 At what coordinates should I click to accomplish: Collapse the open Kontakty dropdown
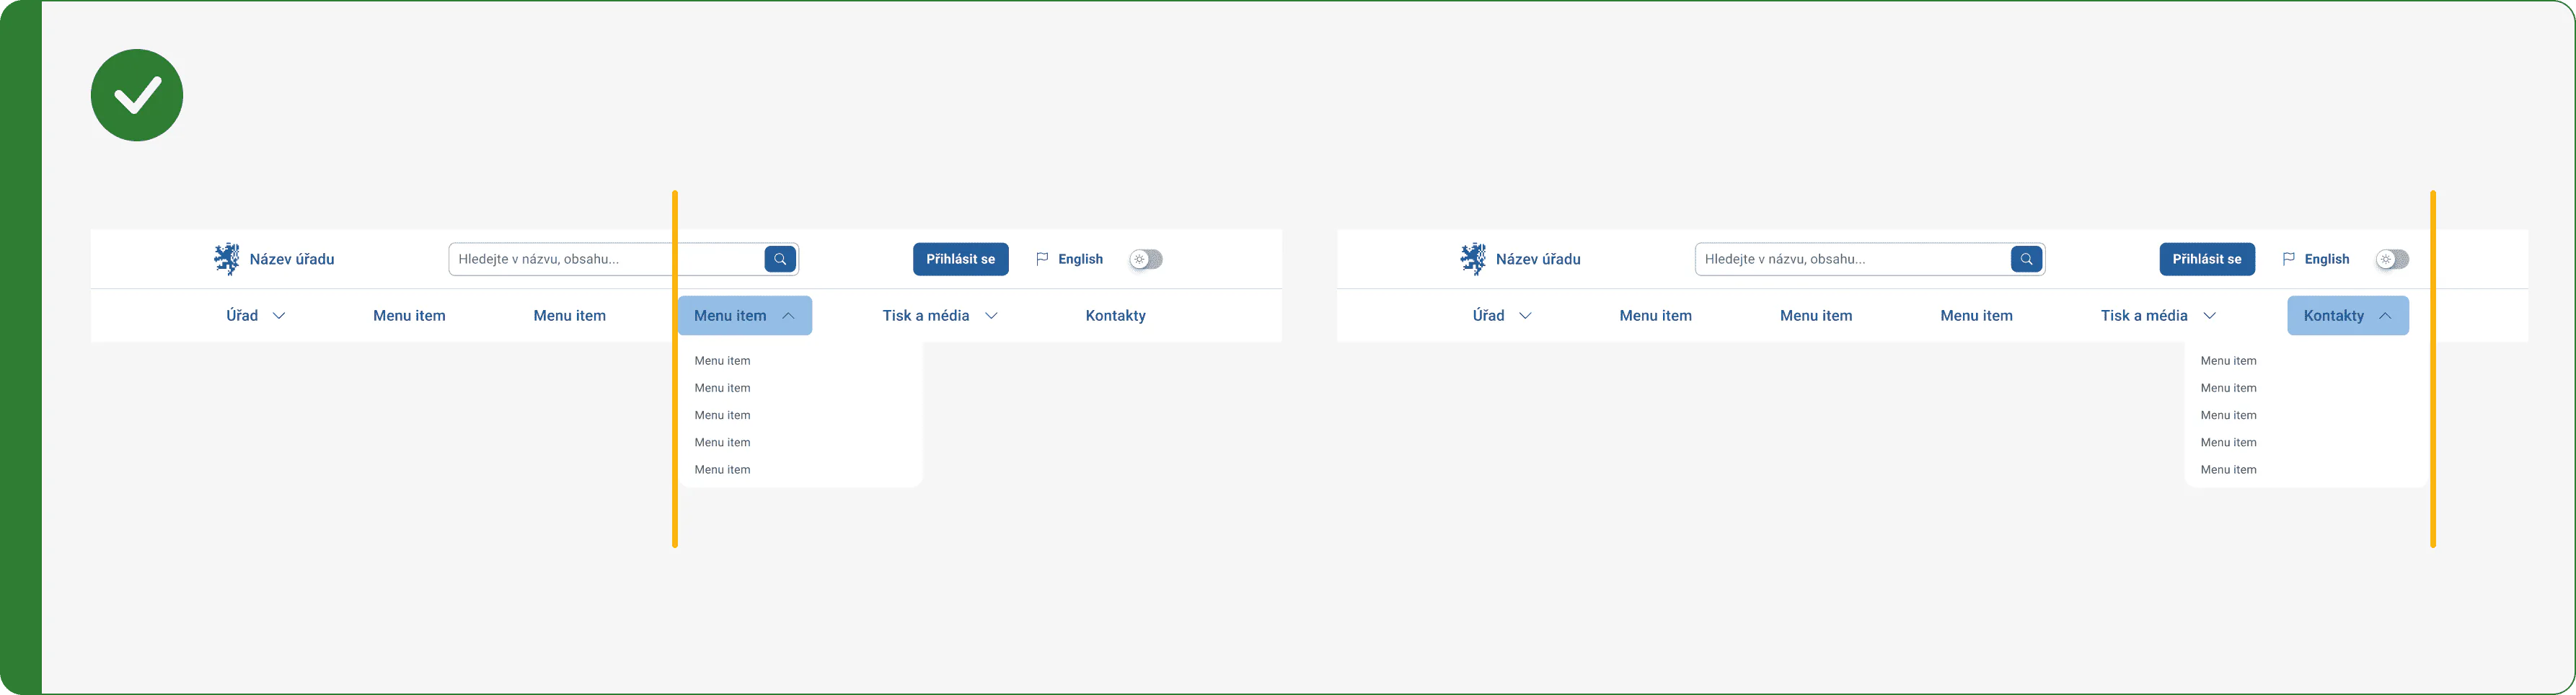(x=2348, y=316)
